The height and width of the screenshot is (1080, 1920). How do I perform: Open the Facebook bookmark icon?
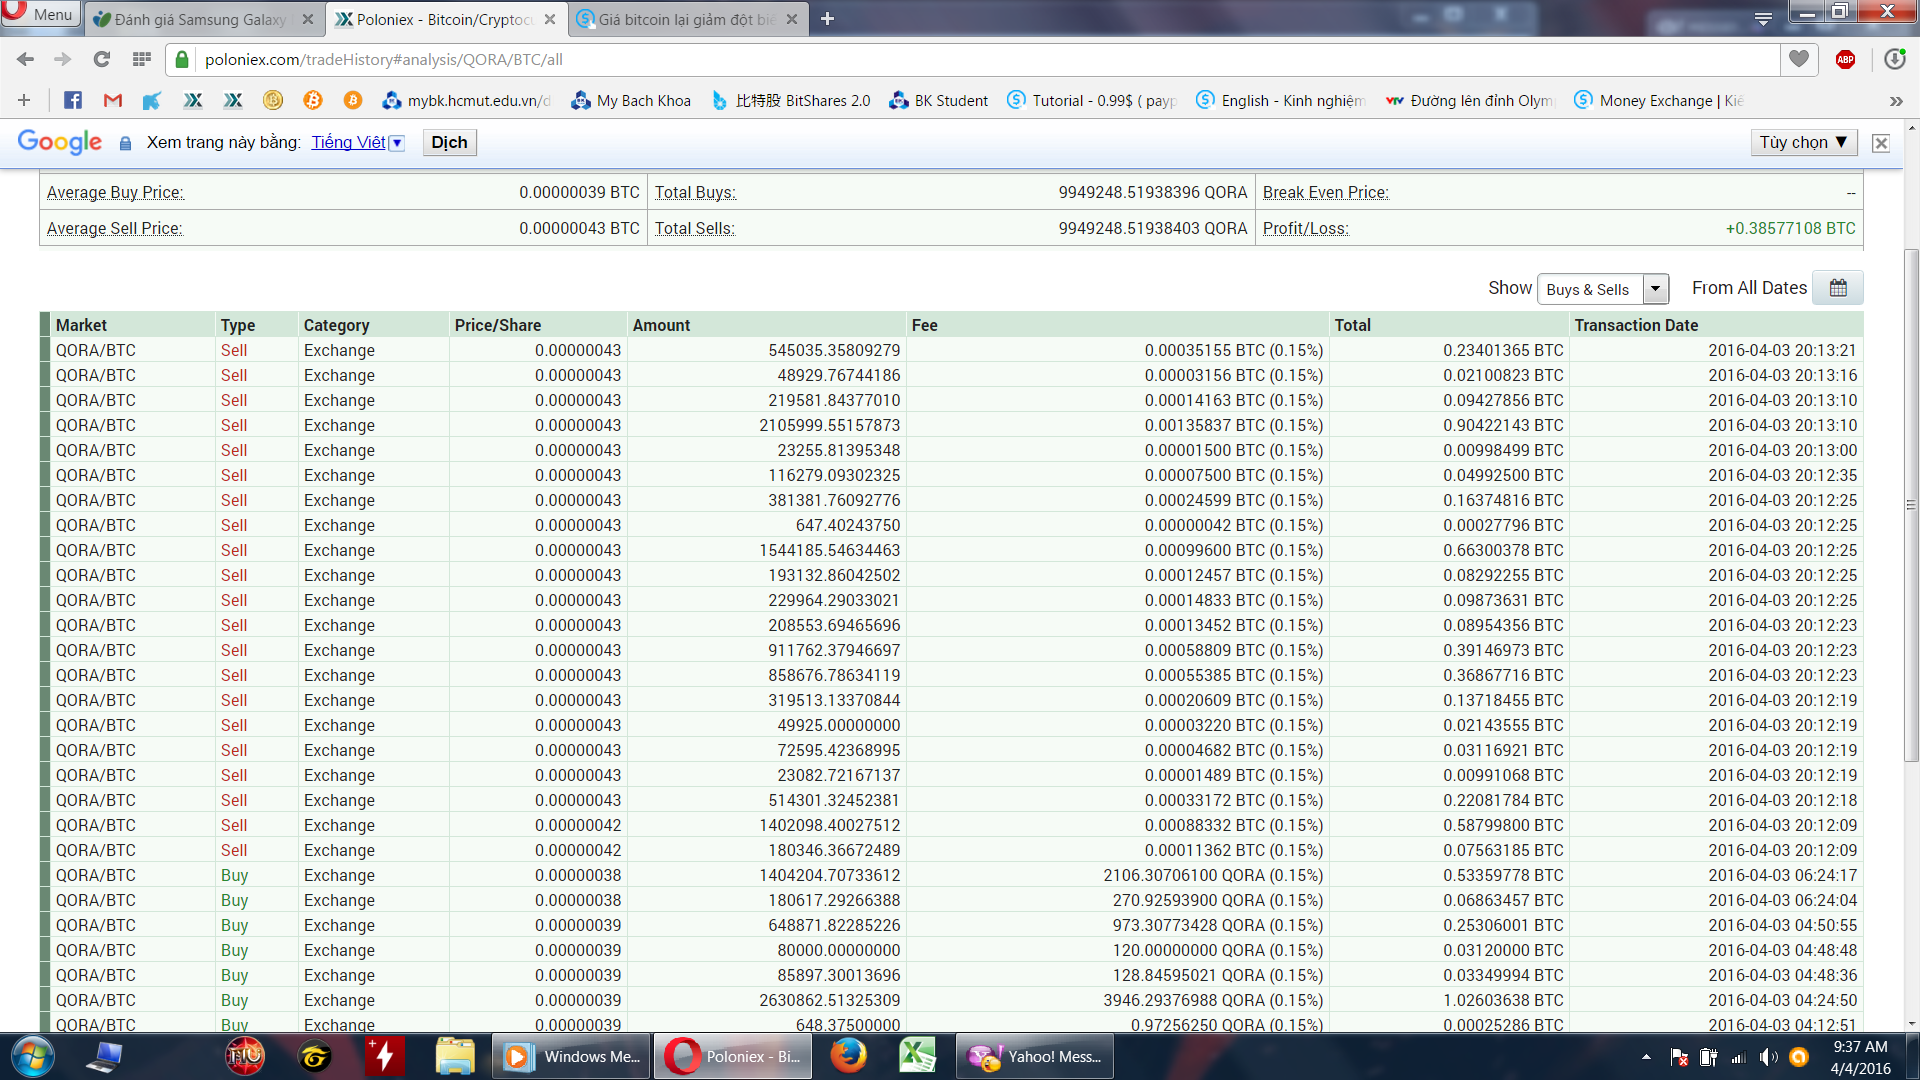[x=72, y=100]
